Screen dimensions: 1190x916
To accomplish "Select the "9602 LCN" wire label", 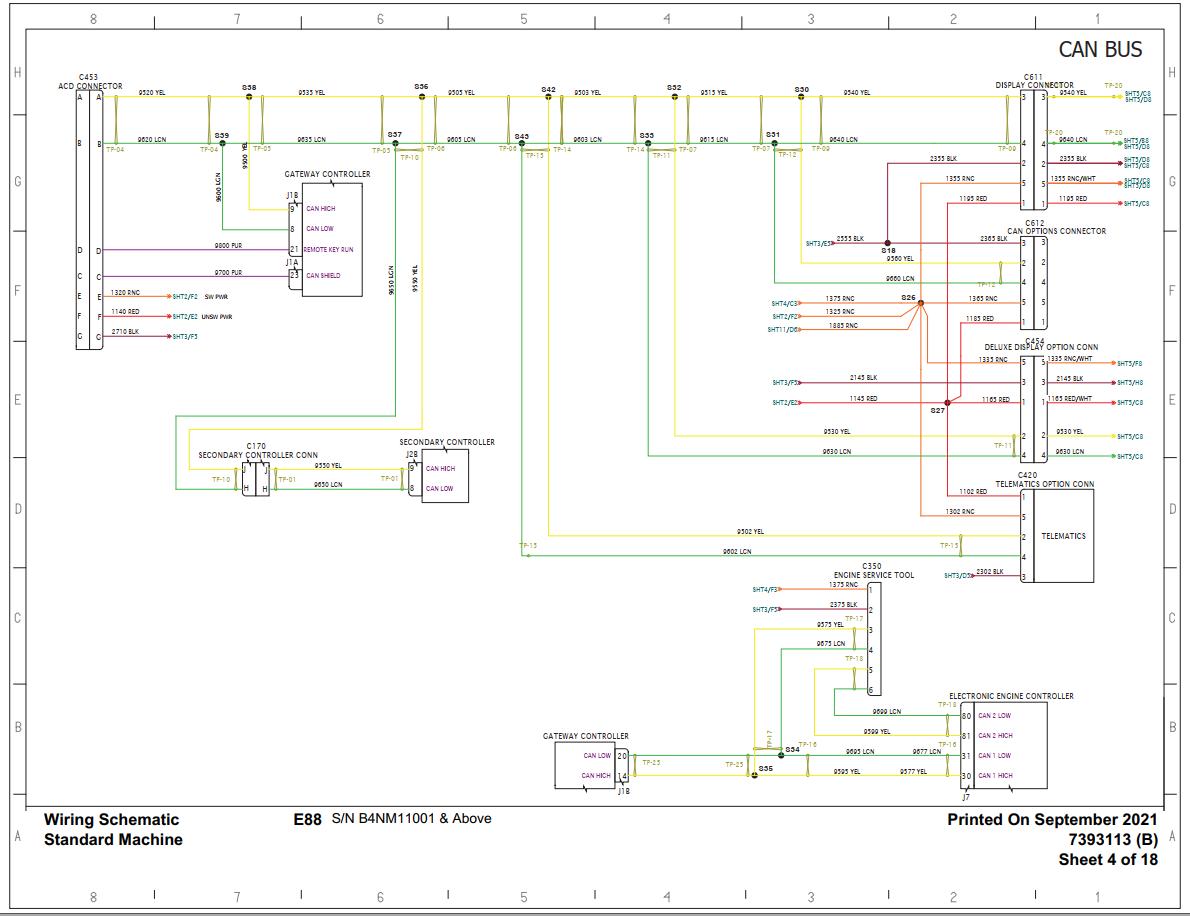I will pyautogui.click(x=737, y=552).
